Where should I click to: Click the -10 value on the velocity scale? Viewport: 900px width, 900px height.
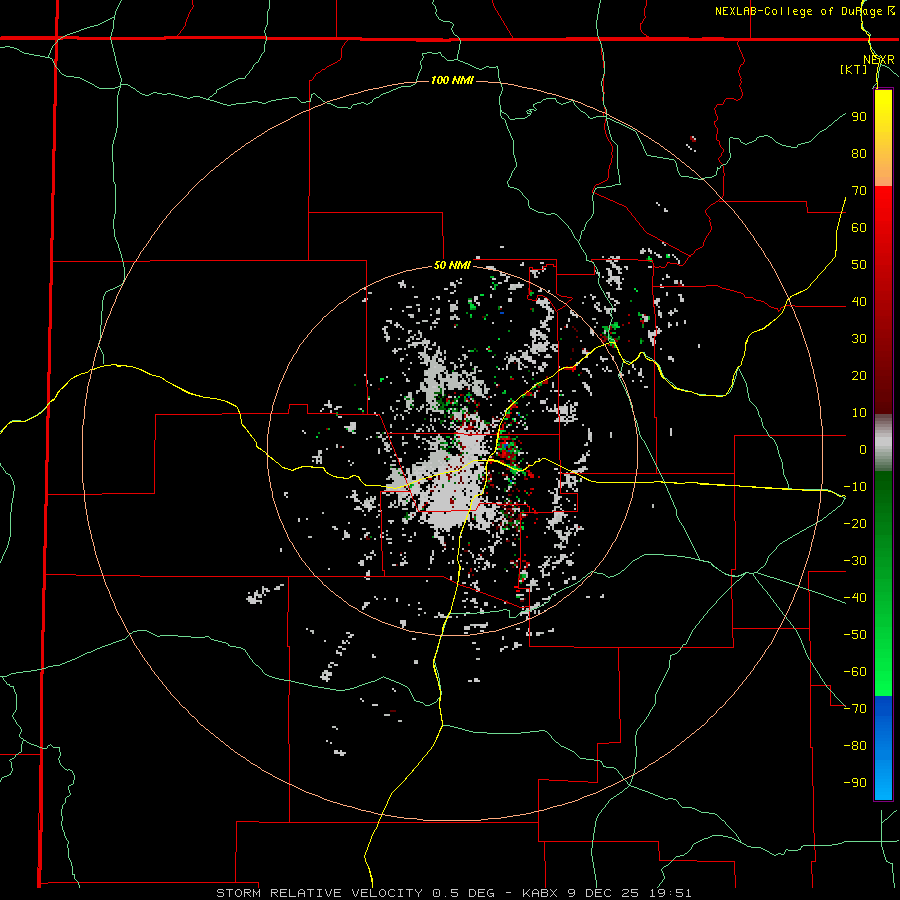point(855,487)
